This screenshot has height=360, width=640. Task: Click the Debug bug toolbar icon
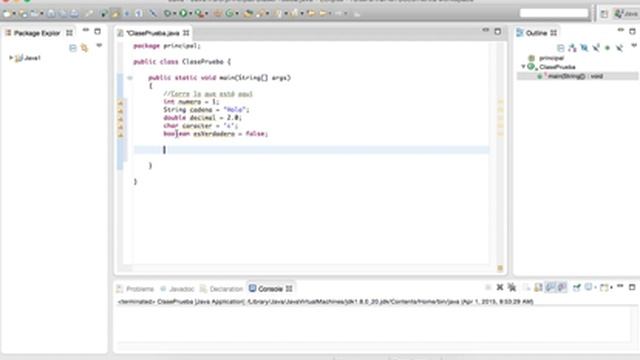pos(167,14)
